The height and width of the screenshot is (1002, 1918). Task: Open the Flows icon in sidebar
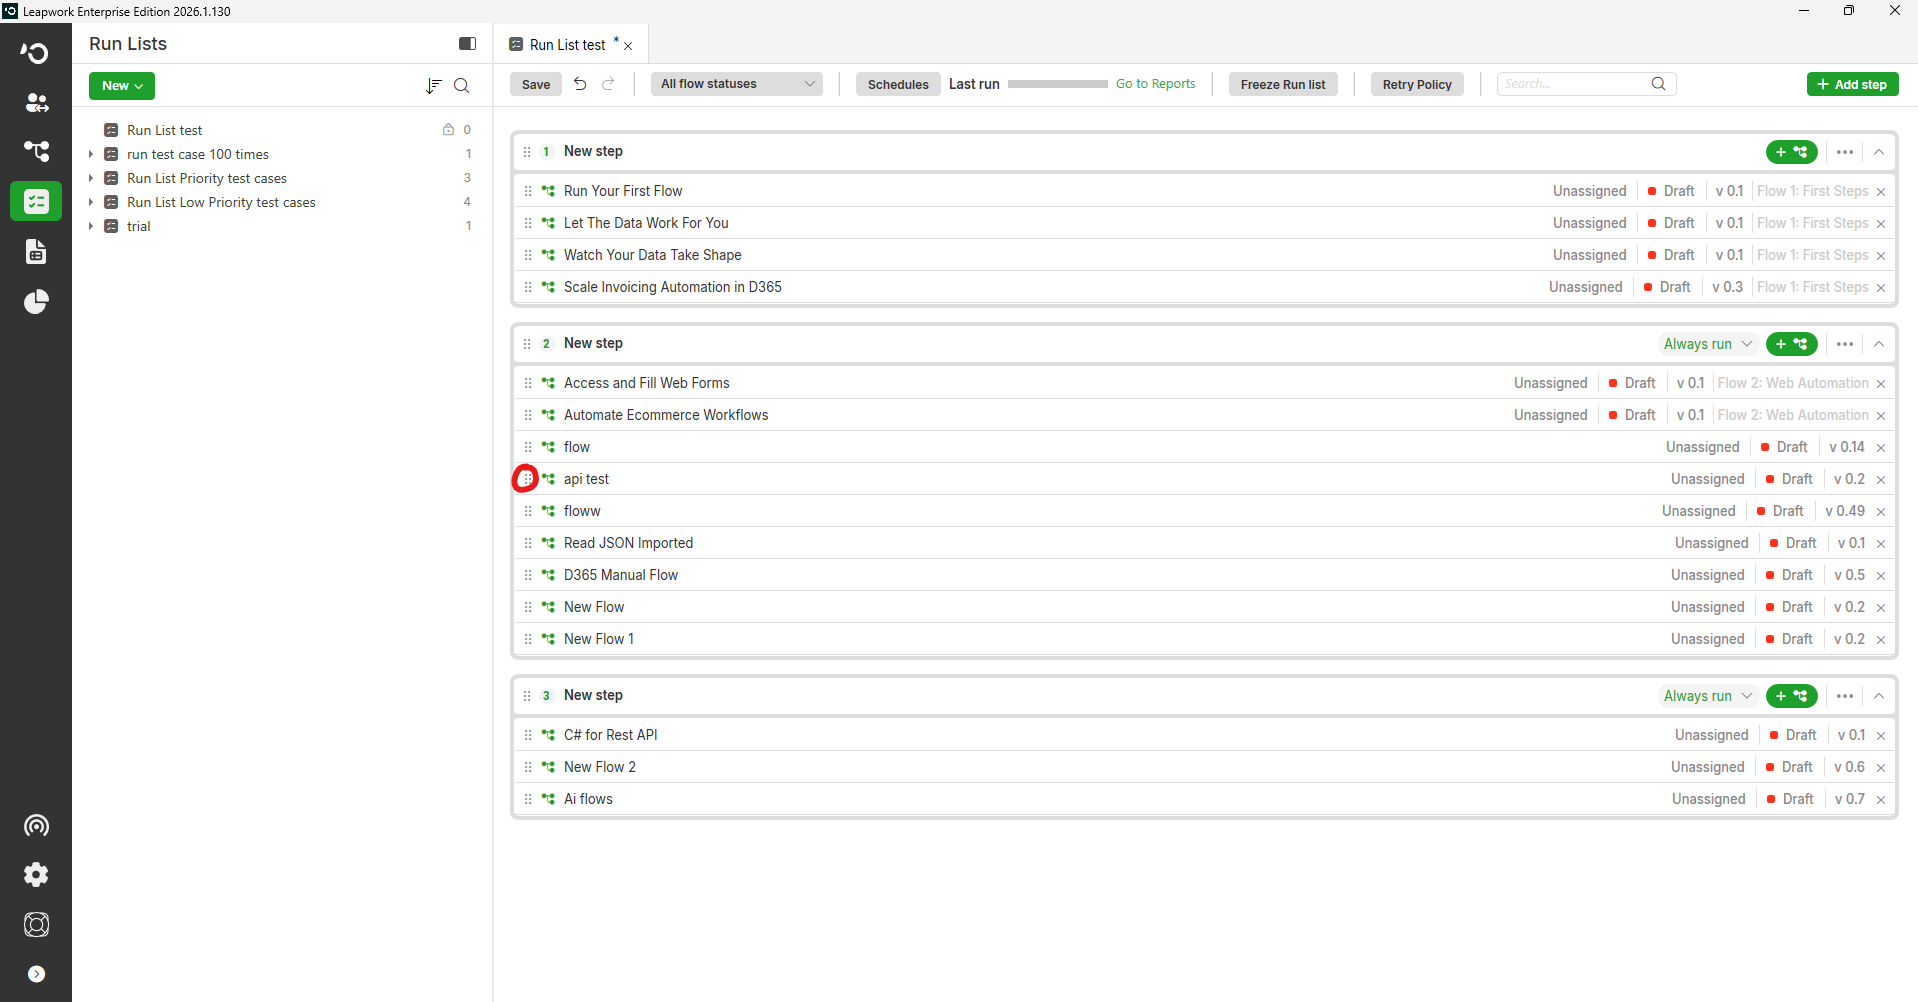(x=36, y=151)
